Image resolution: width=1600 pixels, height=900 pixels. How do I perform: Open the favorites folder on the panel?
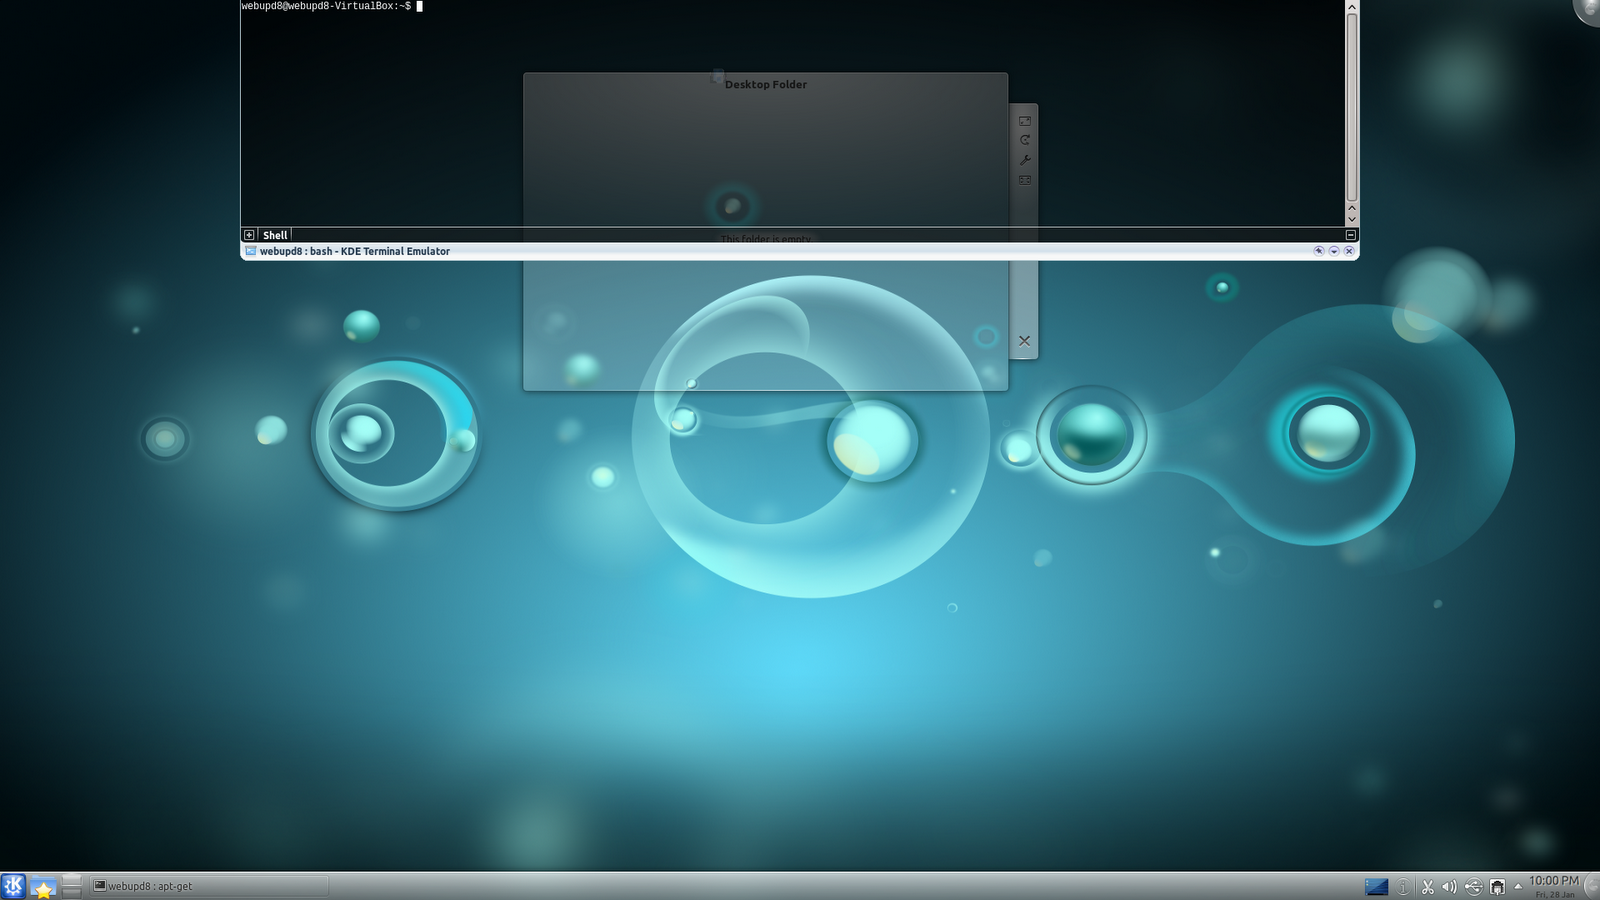[43, 887]
